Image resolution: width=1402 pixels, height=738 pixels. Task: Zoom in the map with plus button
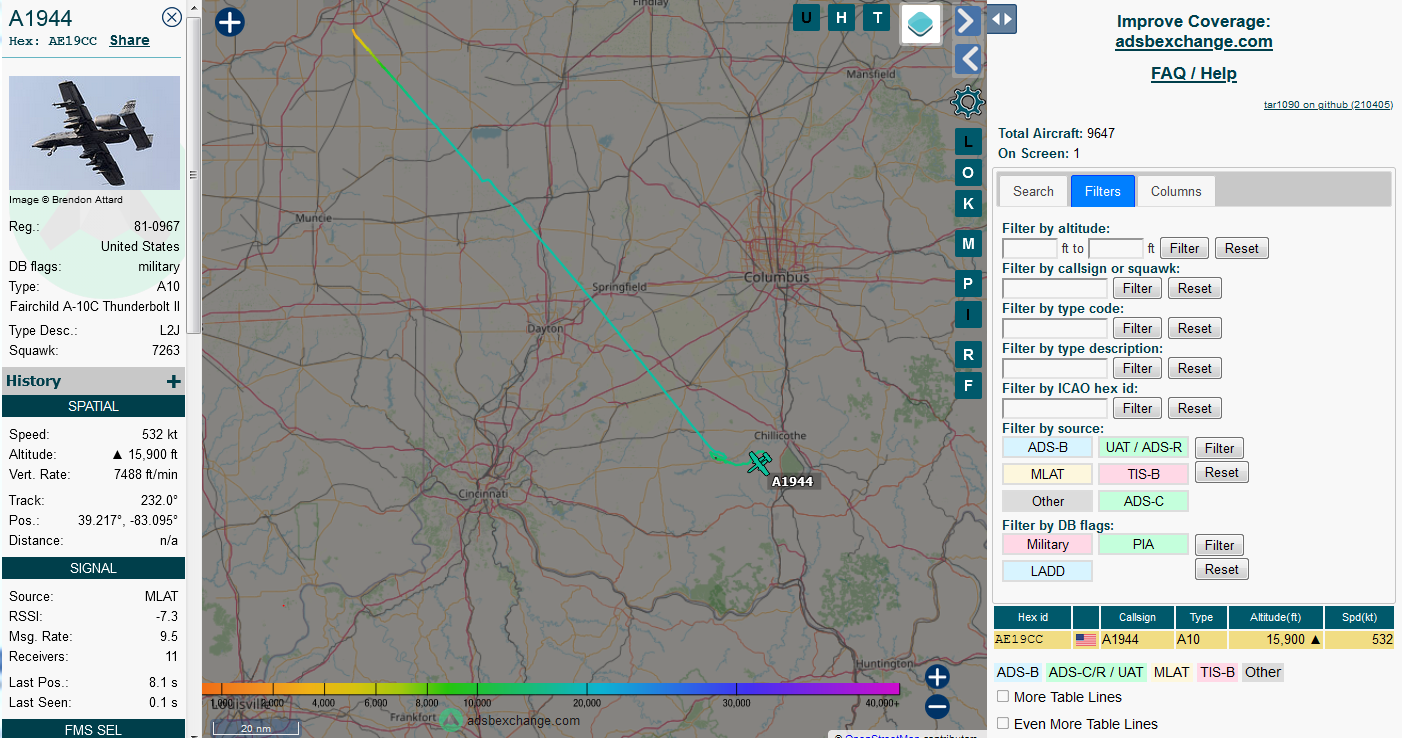click(x=937, y=677)
